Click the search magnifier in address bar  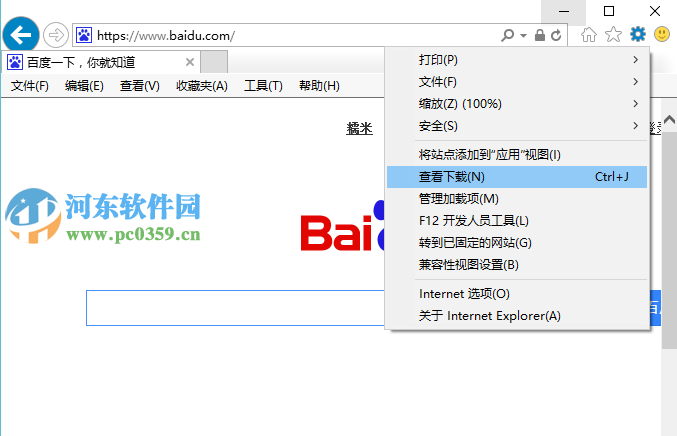coord(508,35)
